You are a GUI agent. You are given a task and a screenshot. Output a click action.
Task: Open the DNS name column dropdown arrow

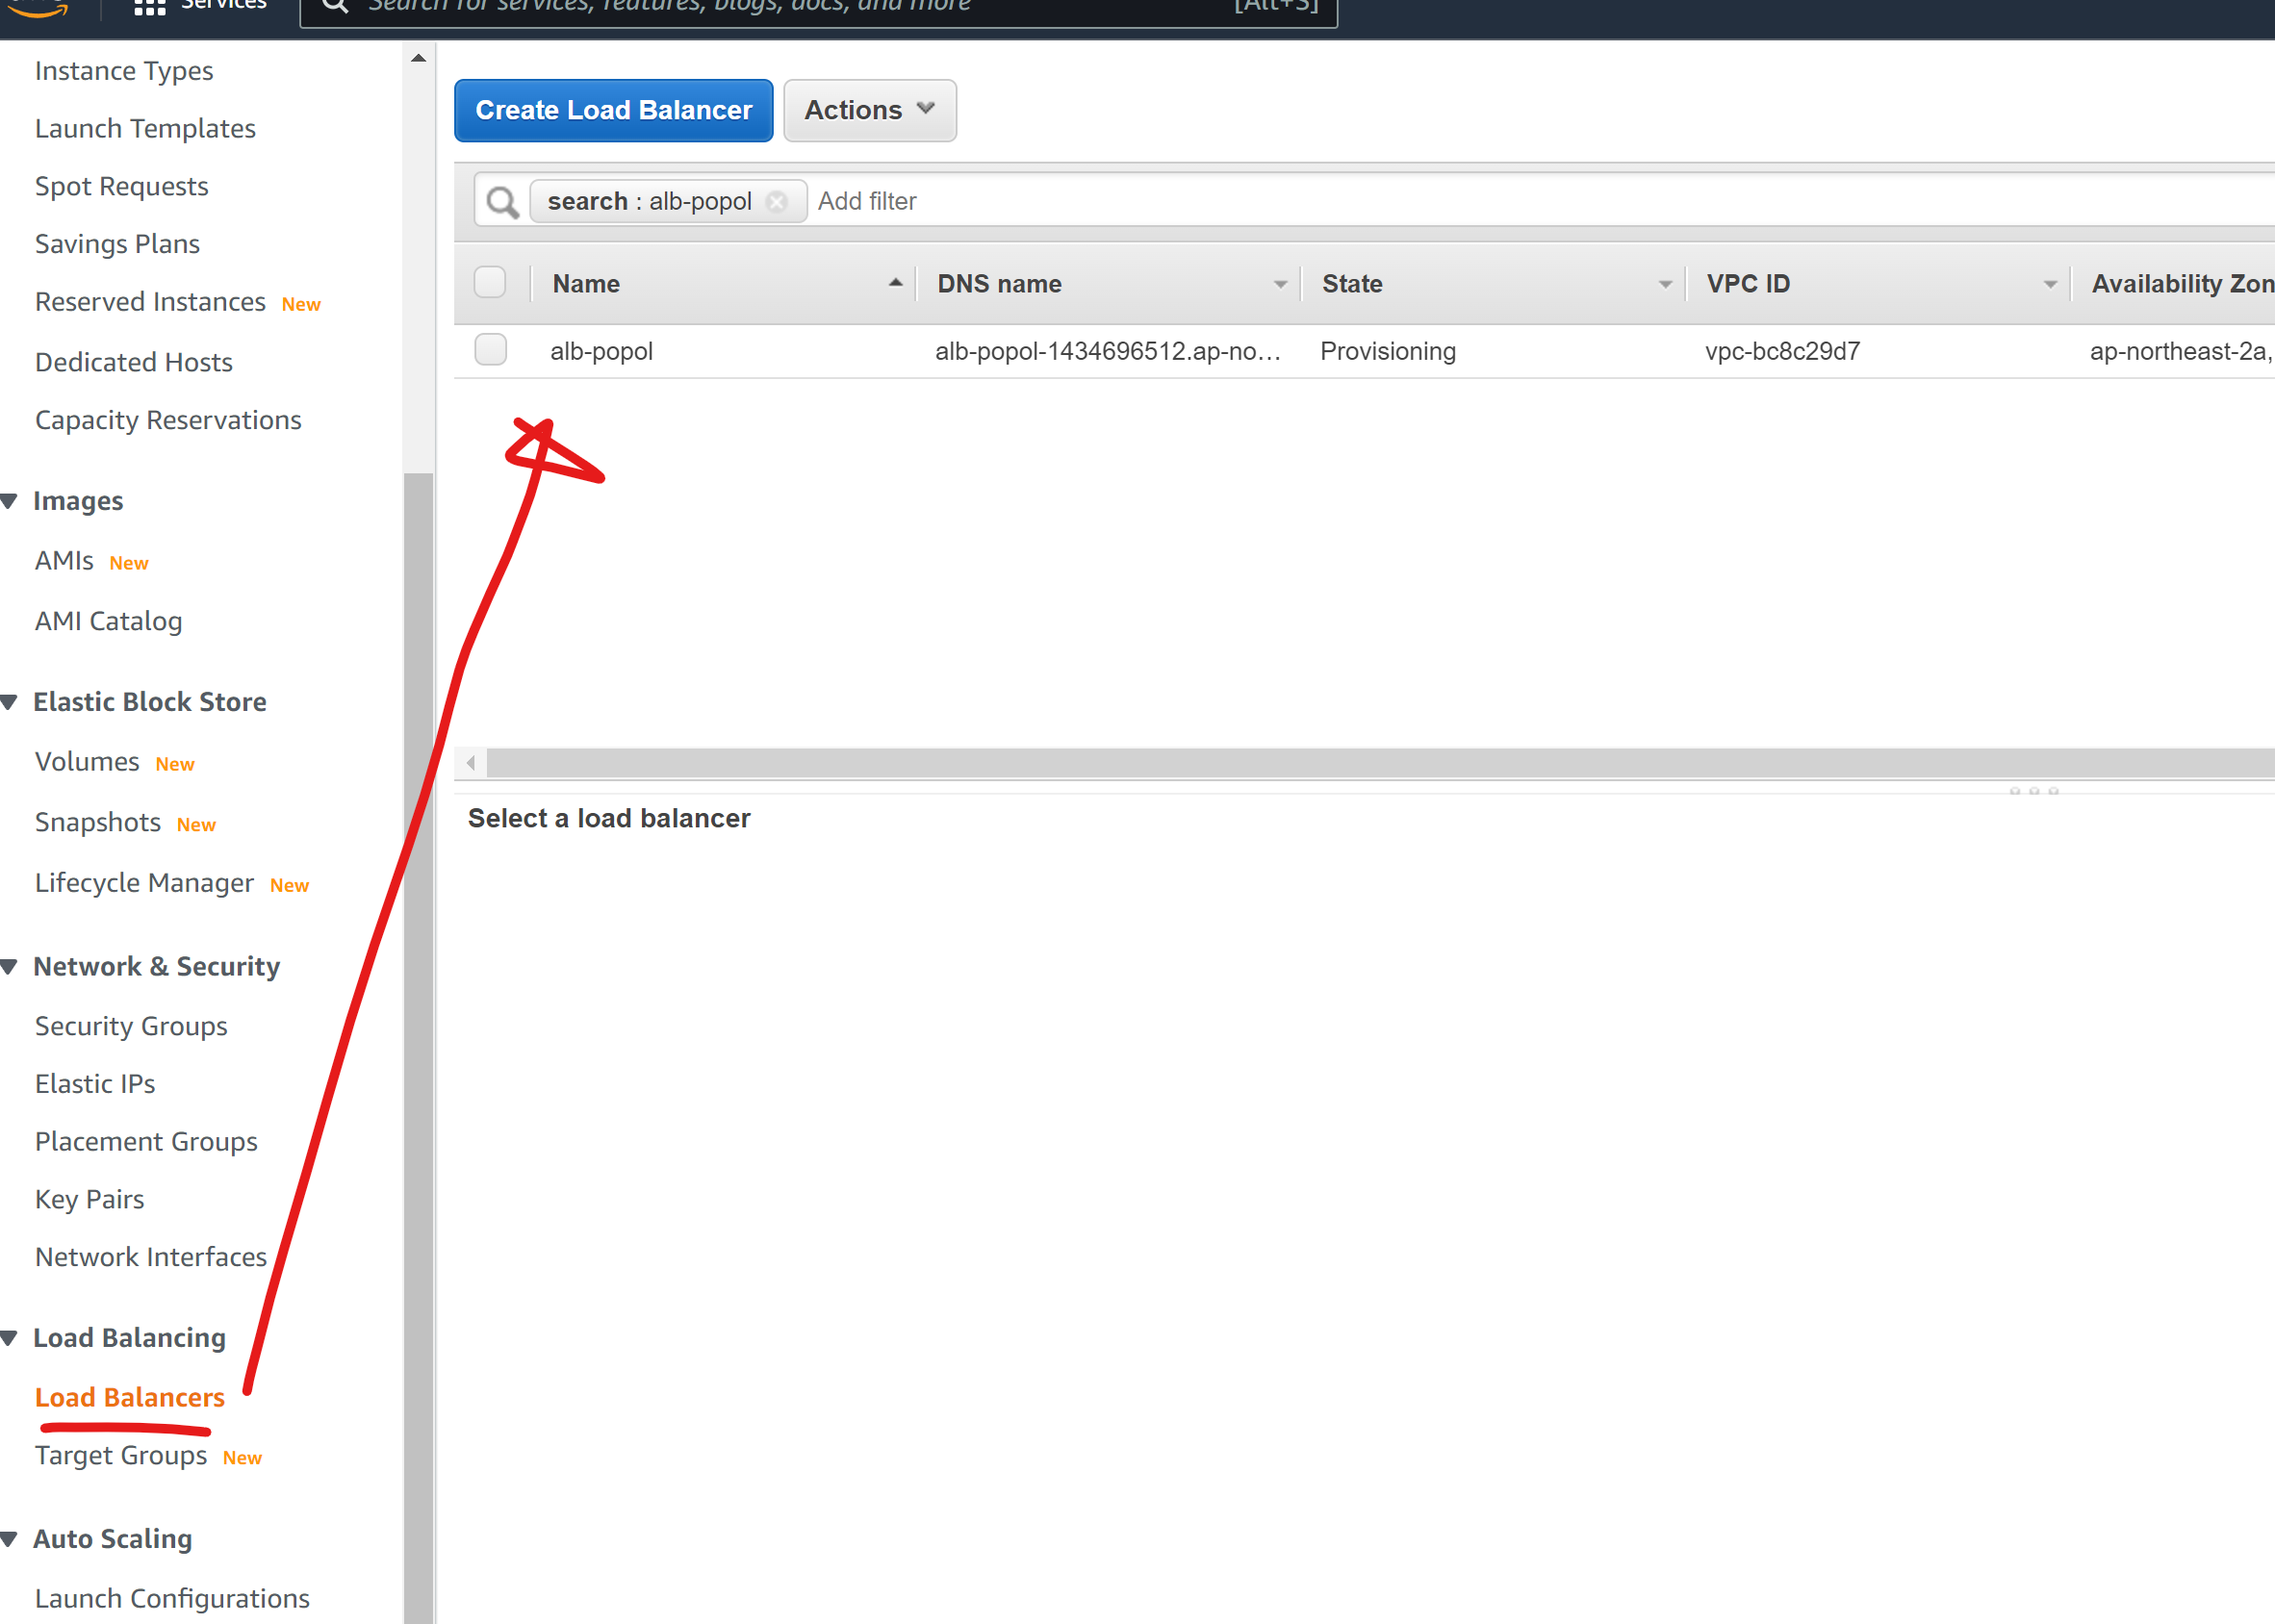click(1279, 284)
